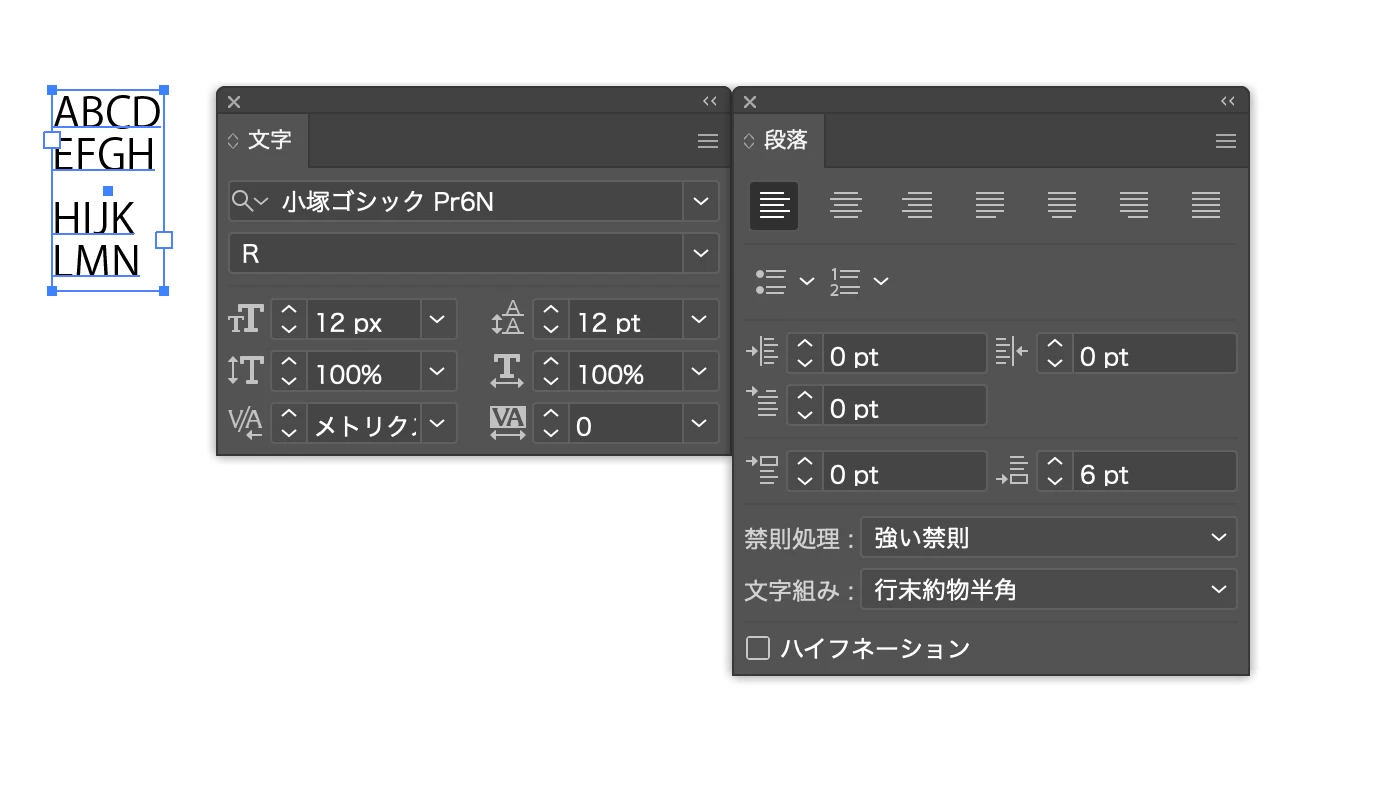
Task: Select justify all lines icon
Action: point(1206,205)
